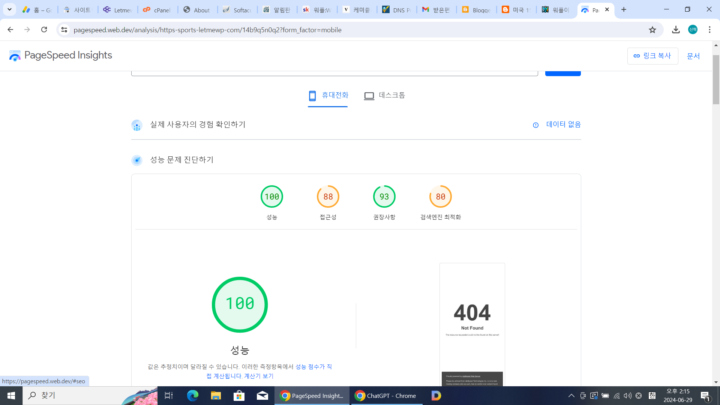Viewport: 720px width, 405px height.
Task: Jump to 권장사항 score 93 gauge
Action: (384, 197)
